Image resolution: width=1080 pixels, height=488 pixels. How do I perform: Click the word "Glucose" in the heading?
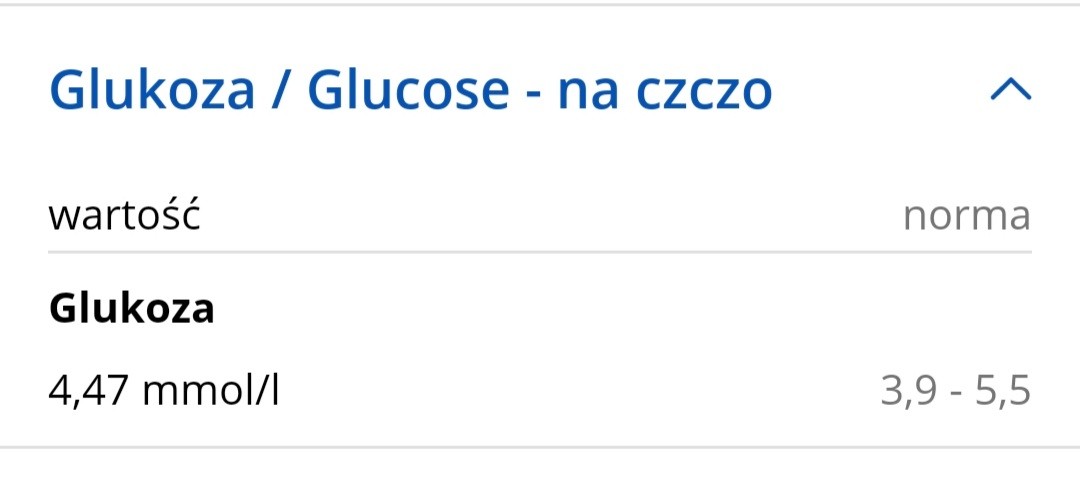pos(408,91)
